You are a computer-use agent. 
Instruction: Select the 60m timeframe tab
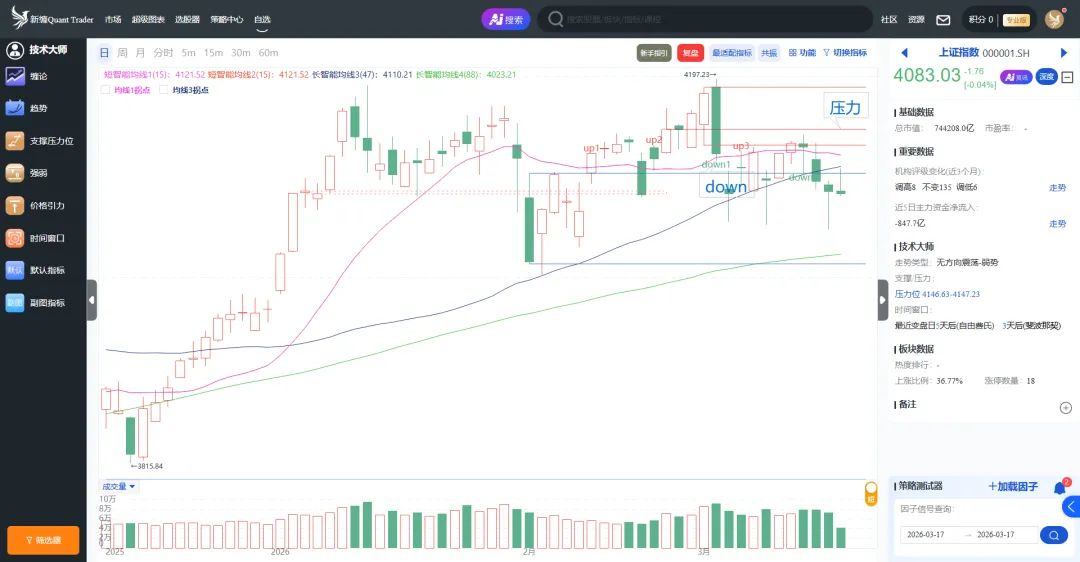click(x=268, y=53)
